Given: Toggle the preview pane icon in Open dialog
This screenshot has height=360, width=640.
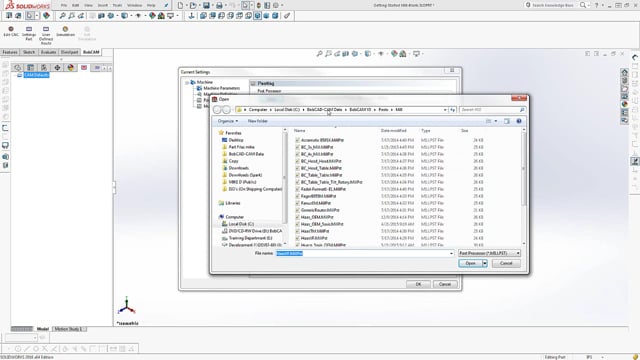Looking at the screenshot, I should click(507, 121).
